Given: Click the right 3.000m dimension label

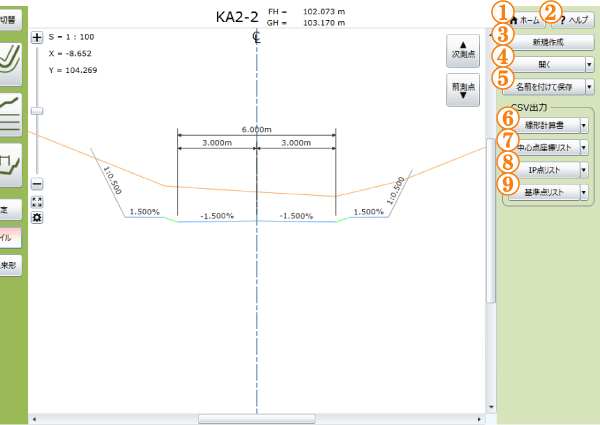Looking at the screenshot, I should (x=296, y=143).
